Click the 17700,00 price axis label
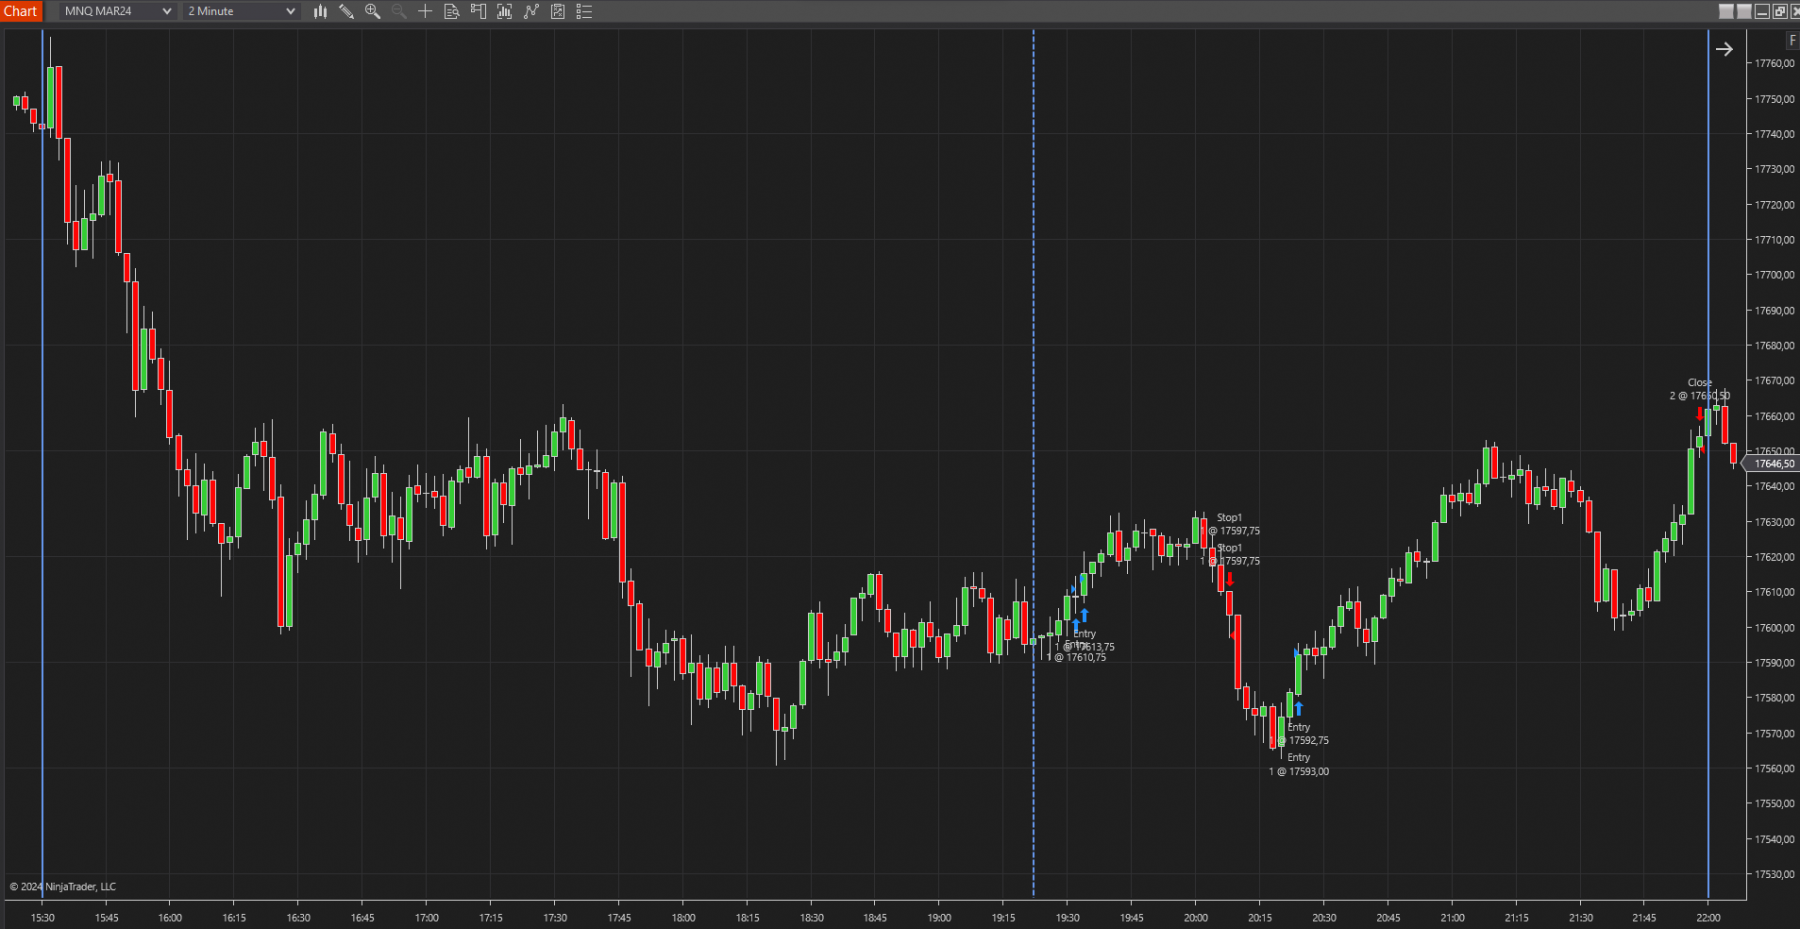Viewport: 1800px width, 929px height. click(1774, 275)
